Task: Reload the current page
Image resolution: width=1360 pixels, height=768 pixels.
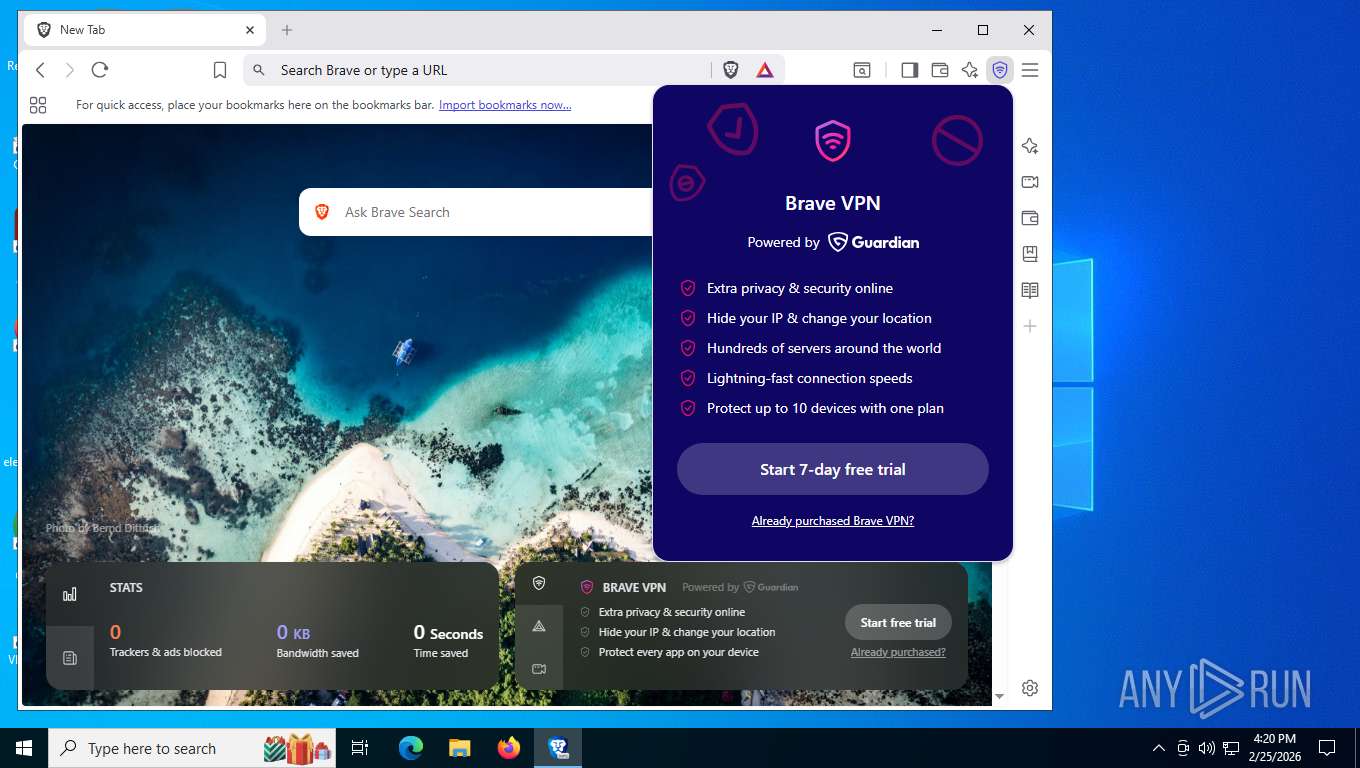Action: tap(100, 70)
